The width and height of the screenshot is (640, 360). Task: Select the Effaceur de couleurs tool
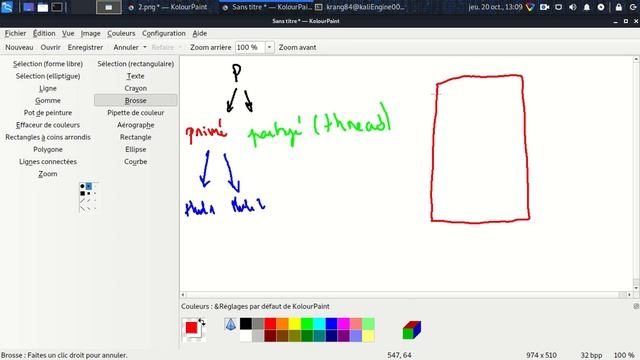click(48, 125)
